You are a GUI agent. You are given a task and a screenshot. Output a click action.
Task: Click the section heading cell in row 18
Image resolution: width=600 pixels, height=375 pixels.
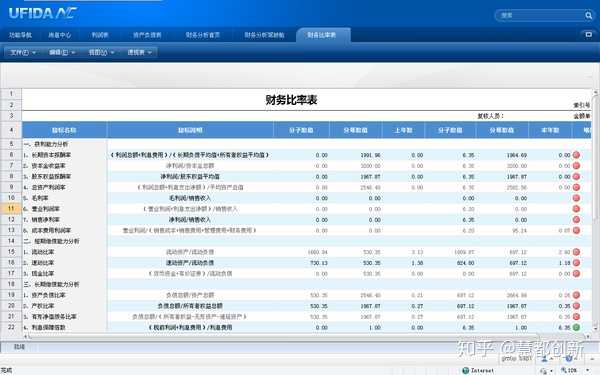coord(64,284)
